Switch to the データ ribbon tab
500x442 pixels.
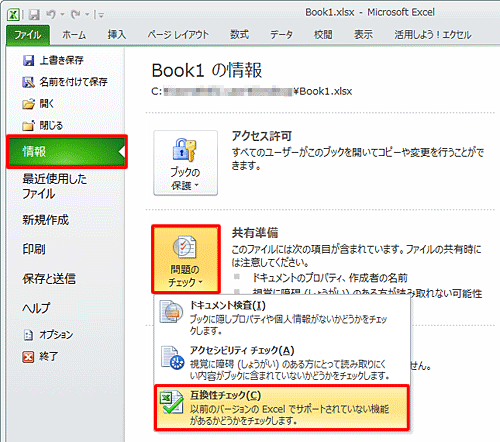pyautogui.click(x=281, y=35)
